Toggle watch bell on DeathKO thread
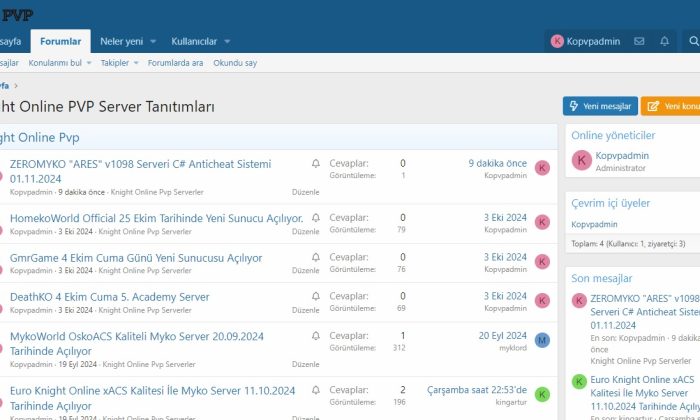 (x=316, y=296)
